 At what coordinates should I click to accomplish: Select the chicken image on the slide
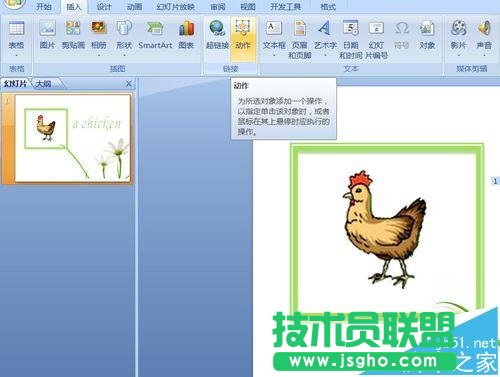click(385, 230)
